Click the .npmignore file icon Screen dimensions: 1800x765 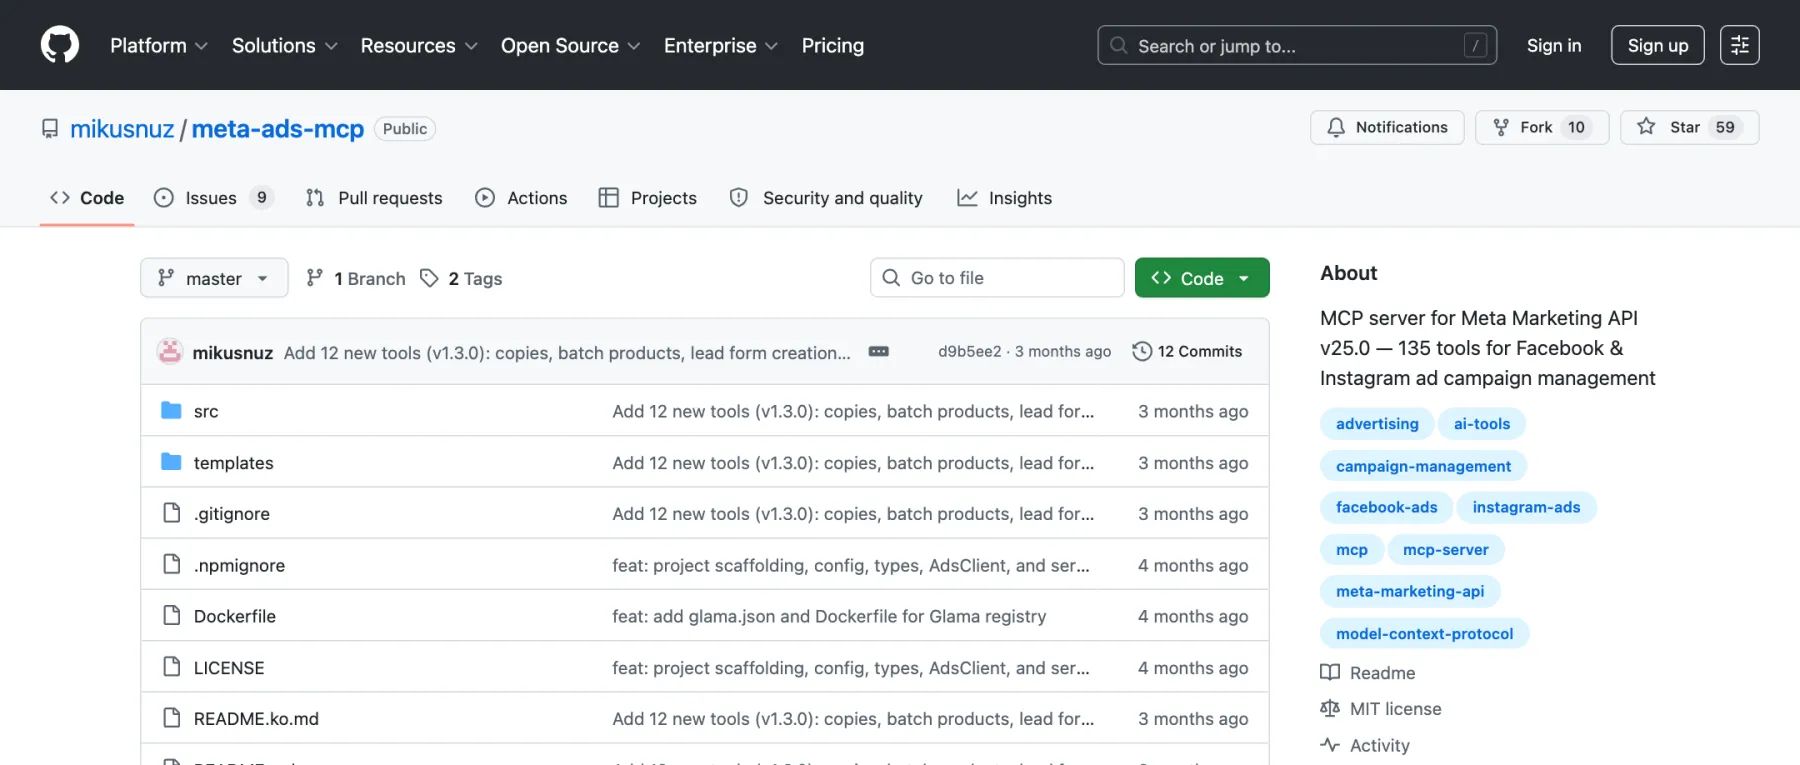pos(172,564)
